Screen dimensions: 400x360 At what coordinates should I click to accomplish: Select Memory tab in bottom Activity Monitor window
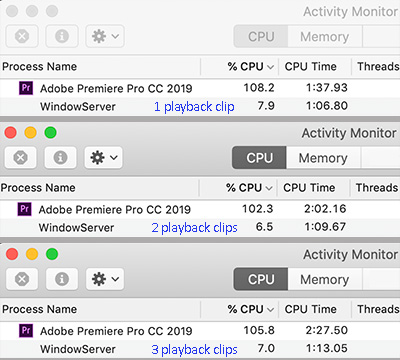point(325,279)
